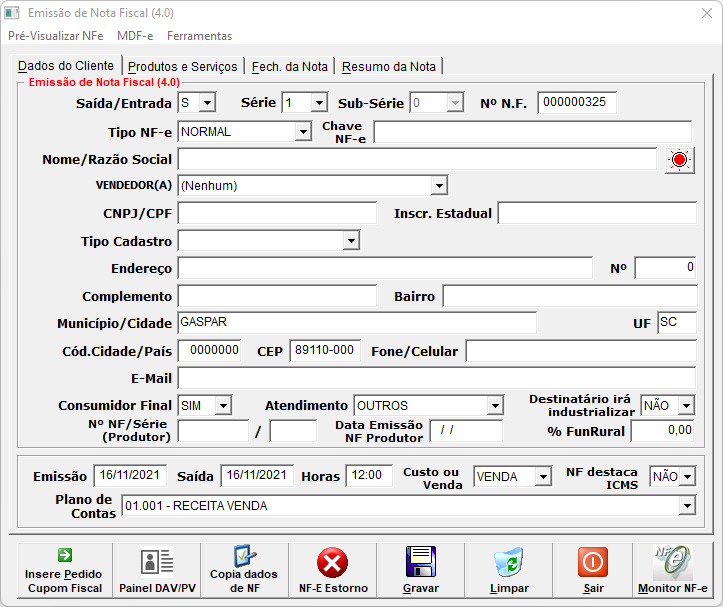Open the NF destaca ICMS dropdown
The image size is (723, 607).
click(x=686, y=477)
